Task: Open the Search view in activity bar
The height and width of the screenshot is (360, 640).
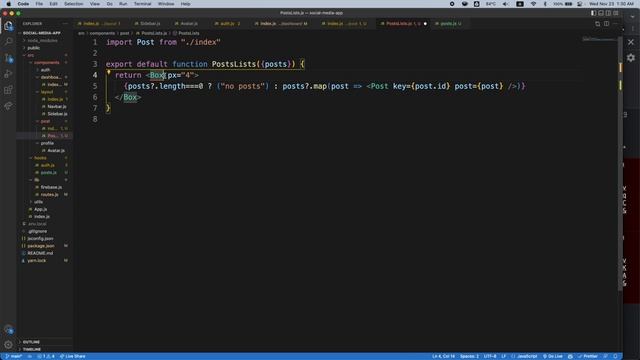Action: coord(8,42)
